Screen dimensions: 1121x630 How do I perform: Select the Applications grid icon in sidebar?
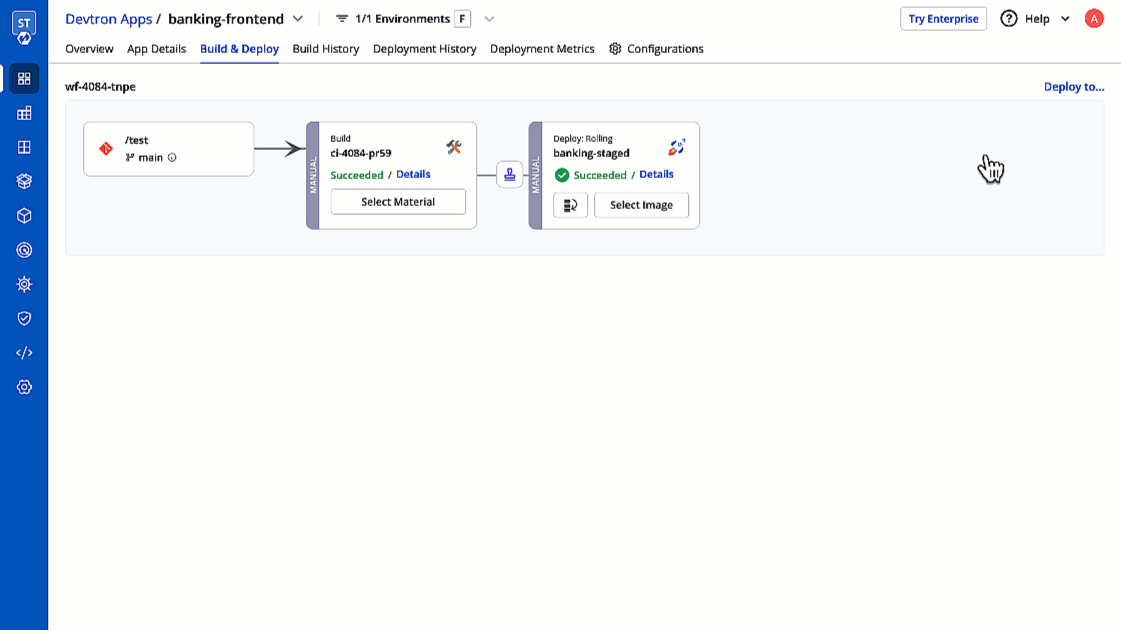tap(23, 78)
